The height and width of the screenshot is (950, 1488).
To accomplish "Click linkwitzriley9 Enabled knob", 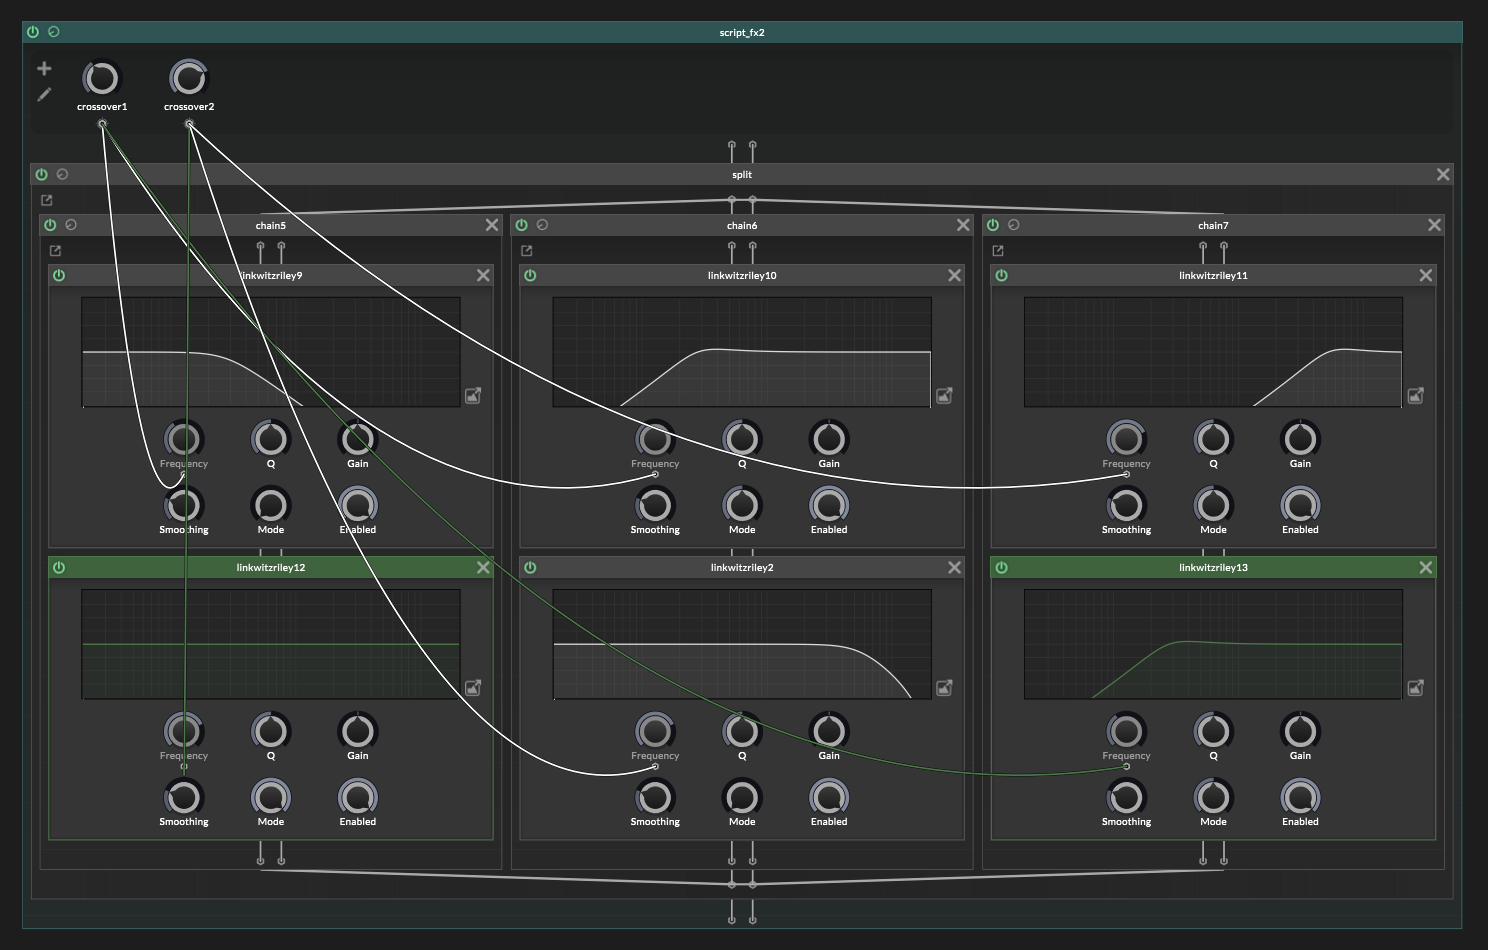I will pos(358,505).
